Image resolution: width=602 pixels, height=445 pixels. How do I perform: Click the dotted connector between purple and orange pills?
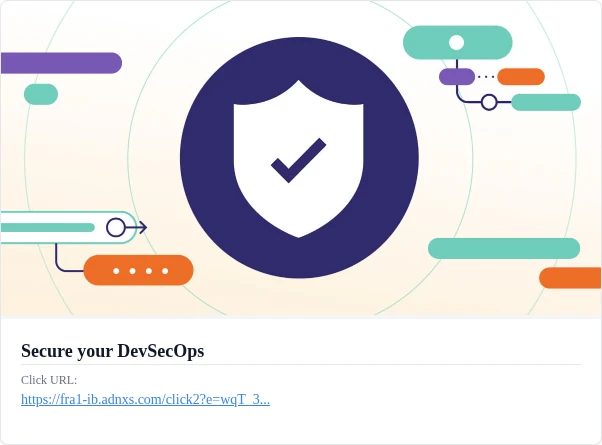486,77
